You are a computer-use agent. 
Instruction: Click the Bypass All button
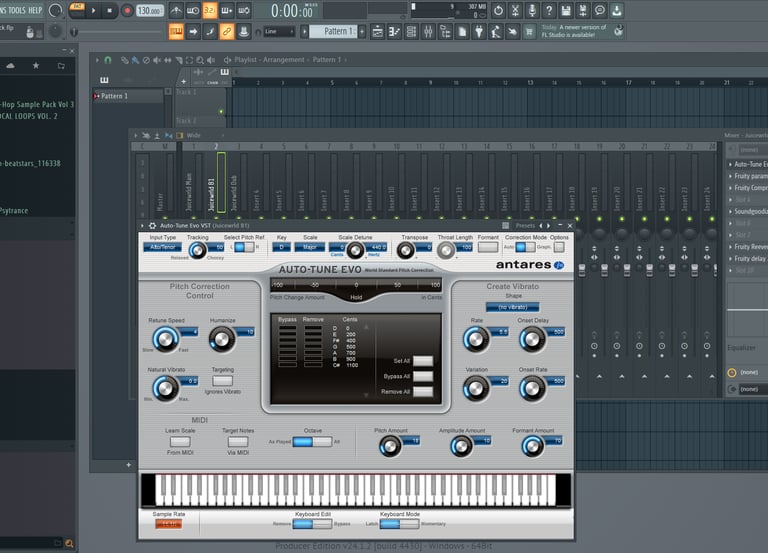point(423,376)
